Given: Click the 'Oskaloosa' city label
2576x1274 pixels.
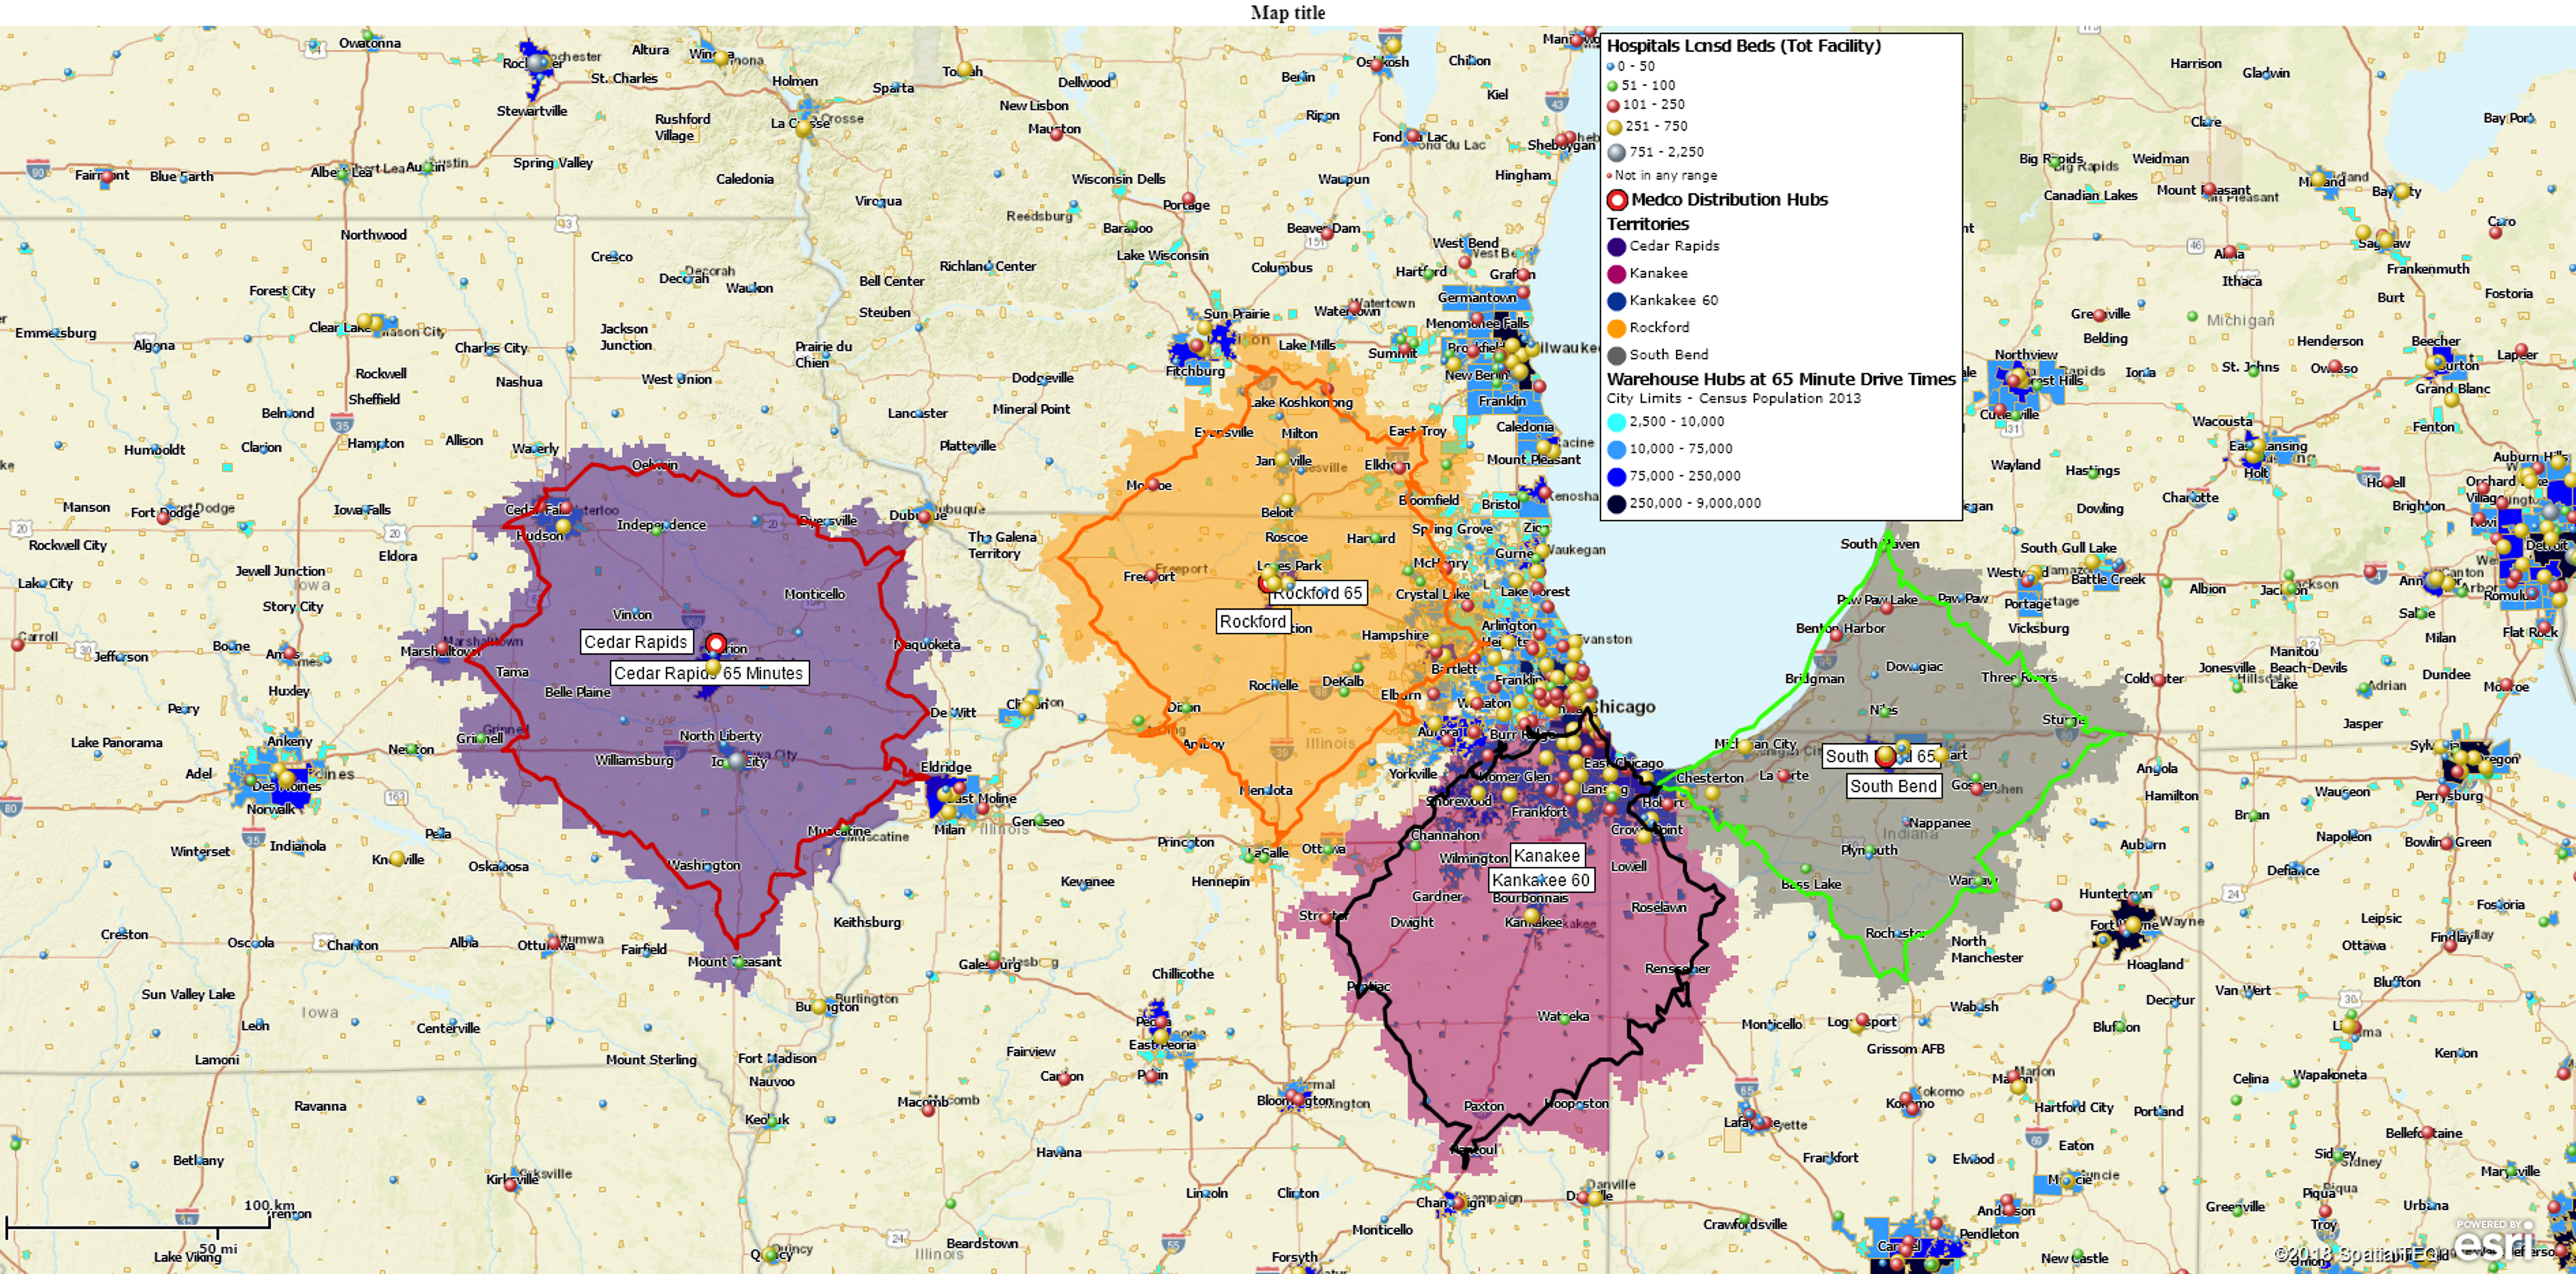Looking at the screenshot, I should click(498, 867).
